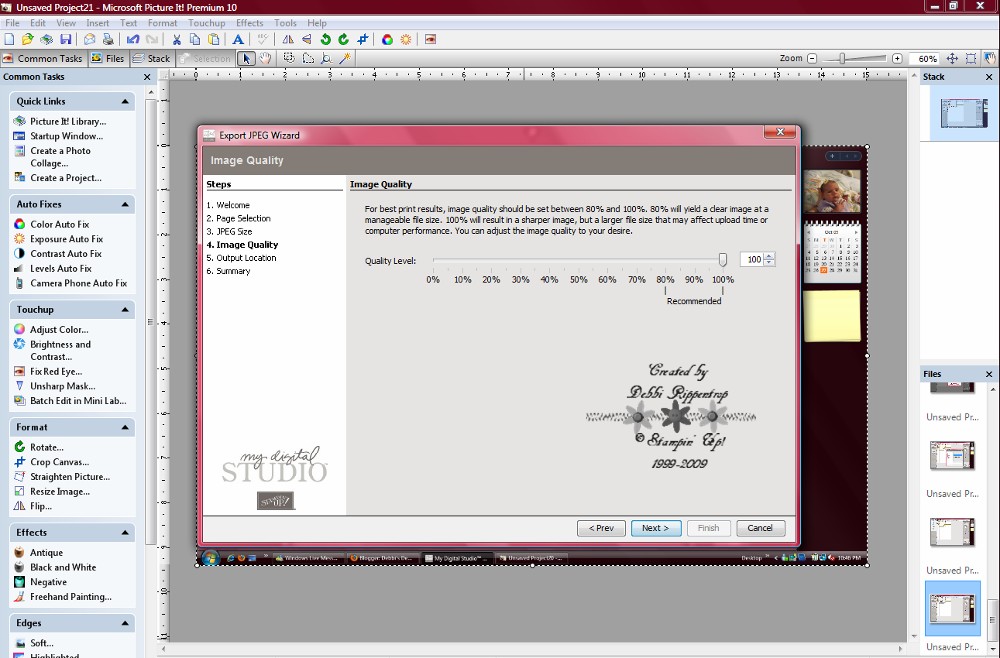Click the Zoom slider handle in toolbar

pos(842,59)
